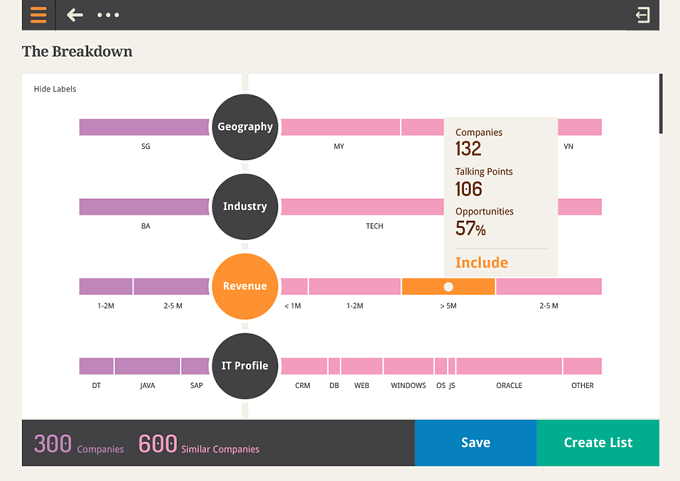Select the Geography circle
Image resolution: width=680 pixels, height=481 pixels.
(x=245, y=127)
